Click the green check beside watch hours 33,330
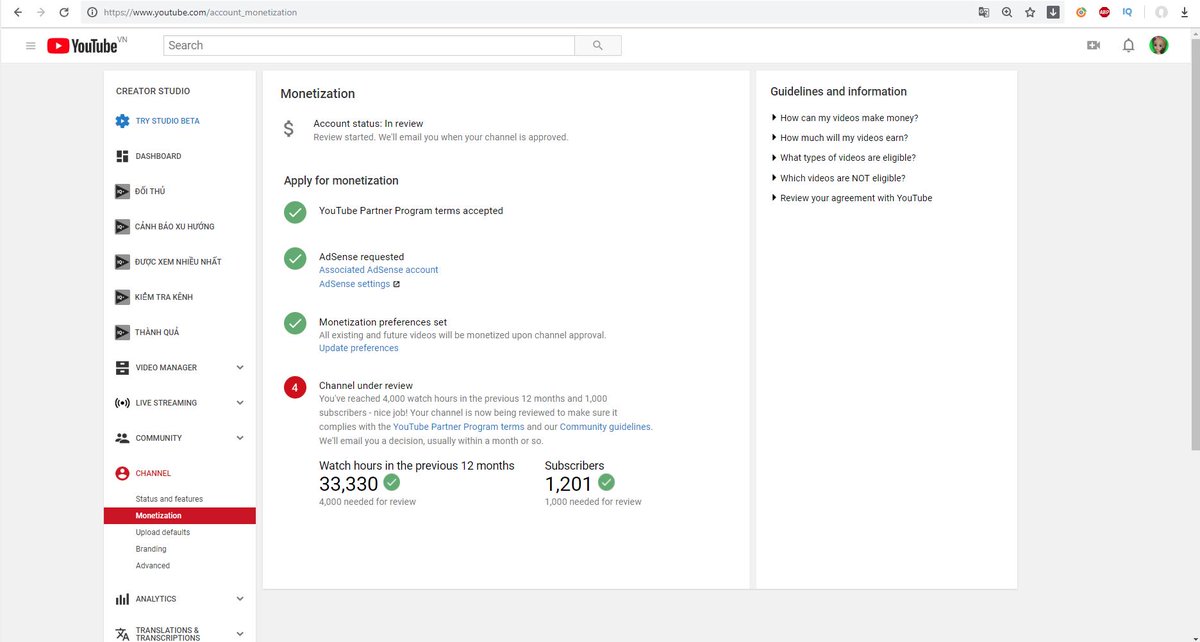 click(392, 482)
